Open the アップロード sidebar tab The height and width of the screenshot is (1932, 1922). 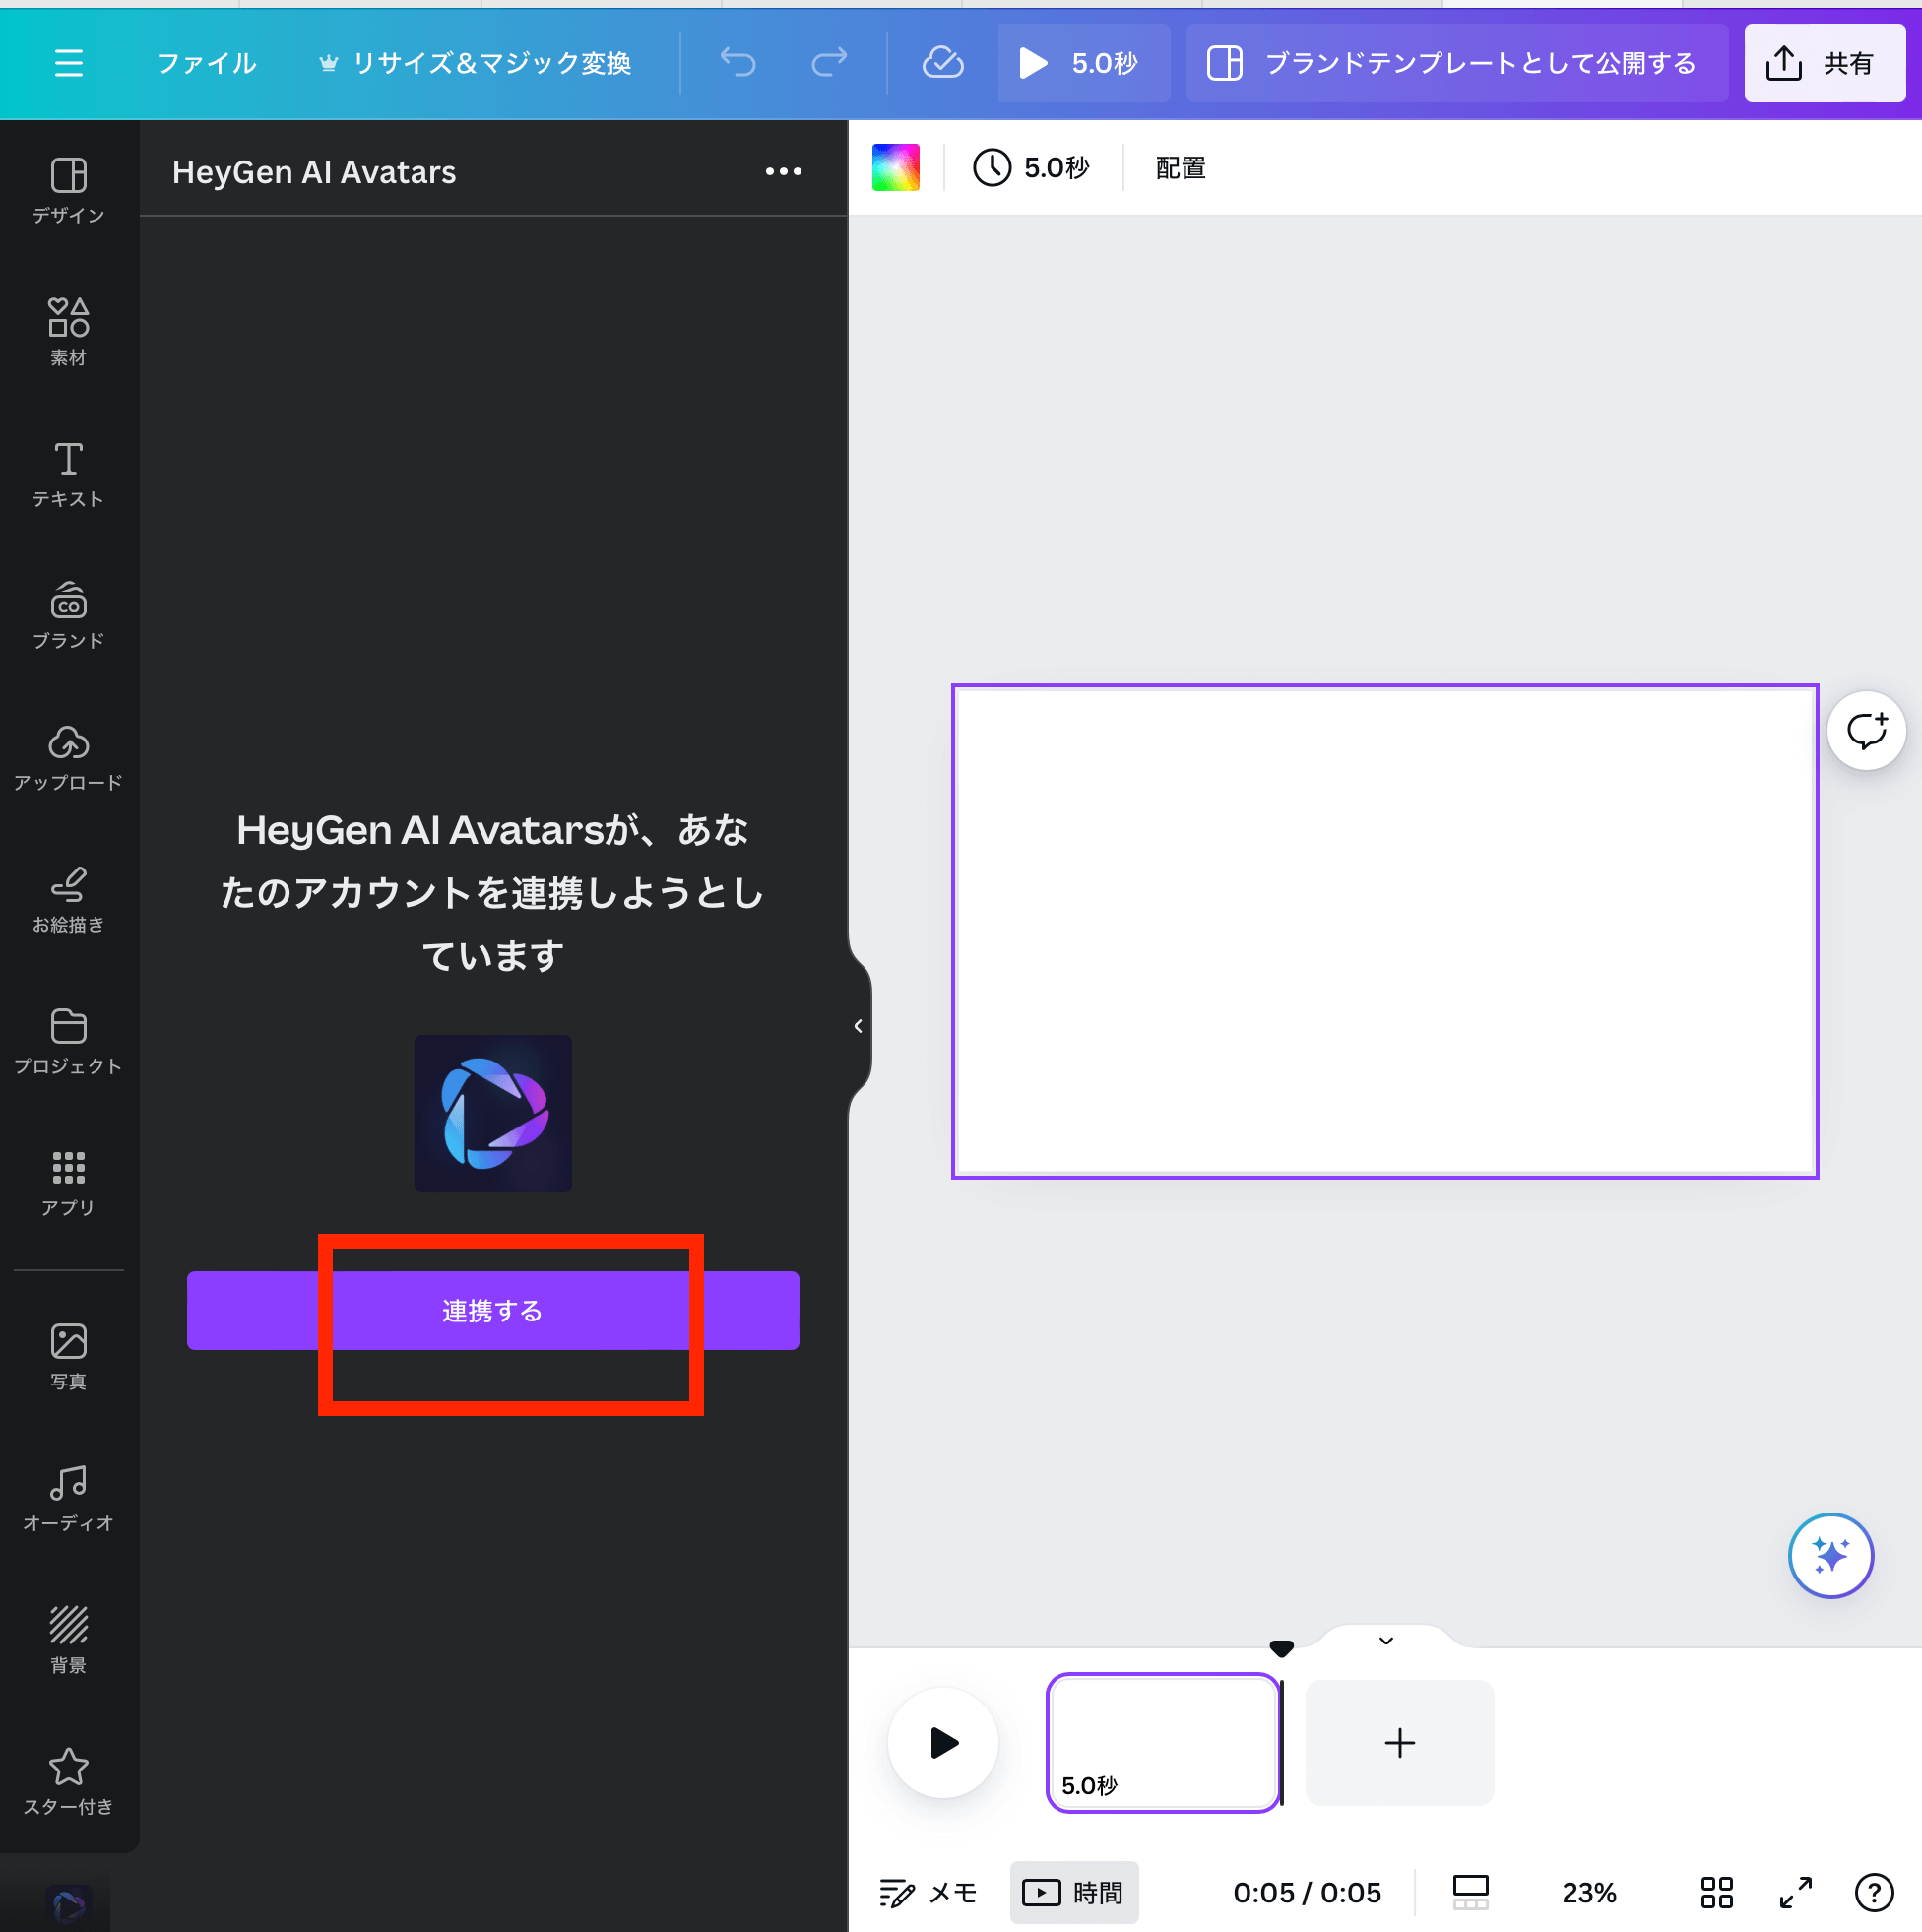pyautogui.click(x=68, y=758)
